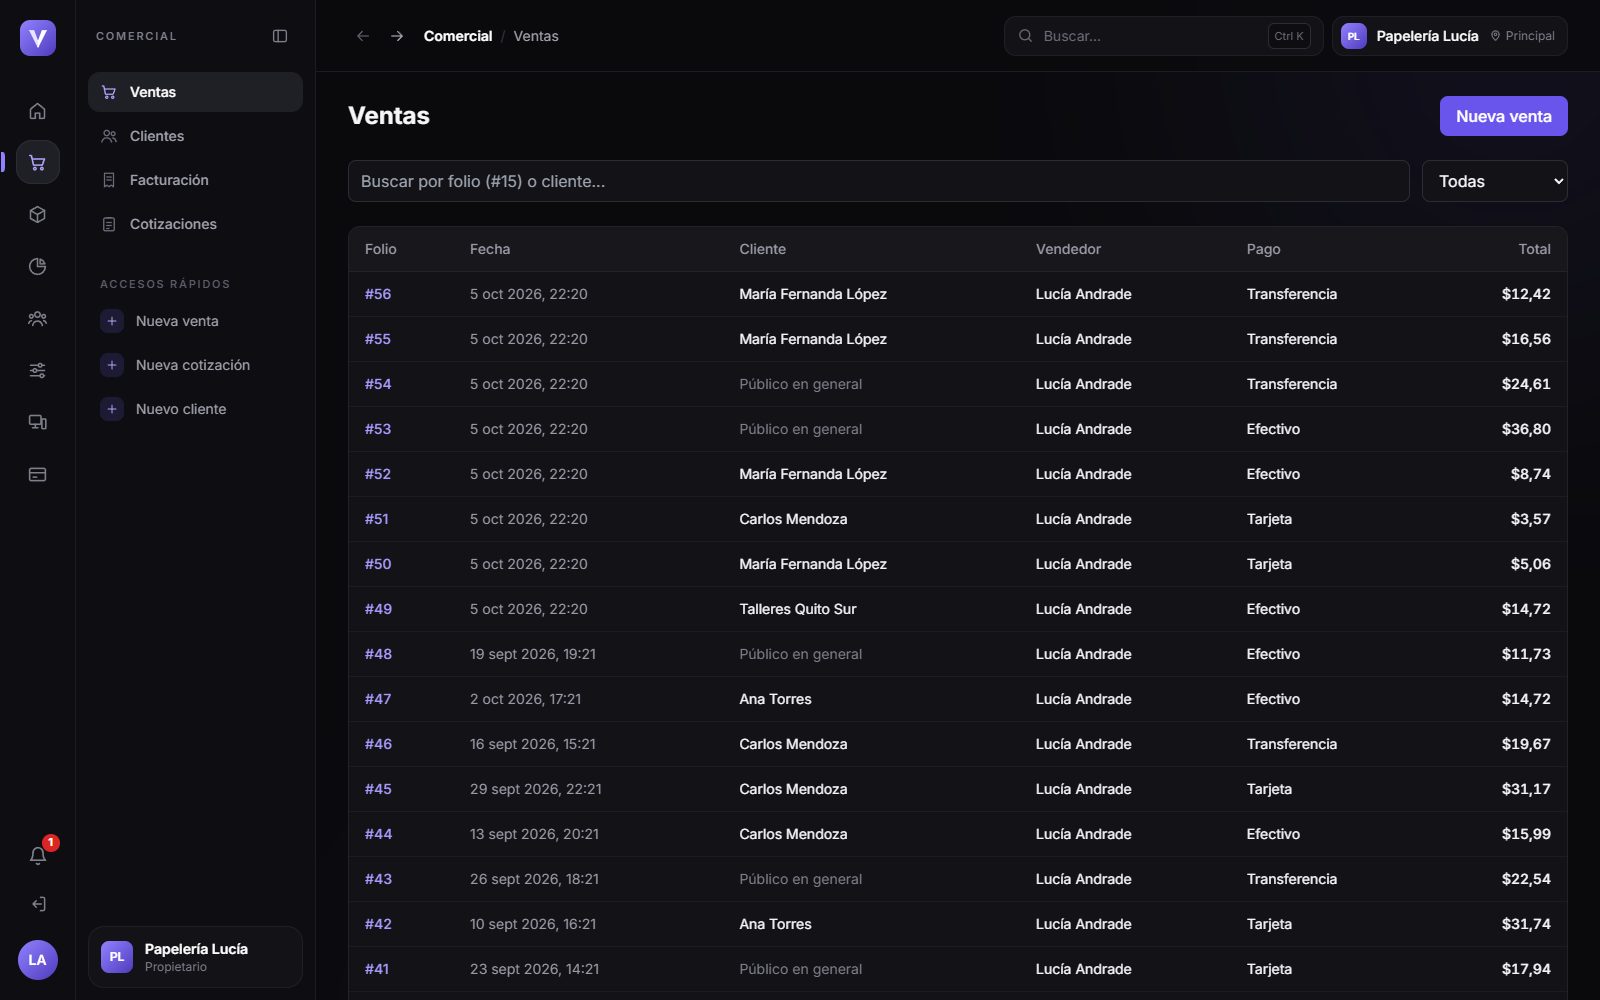Click the Total column header
The height and width of the screenshot is (1000, 1600).
click(1534, 249)
